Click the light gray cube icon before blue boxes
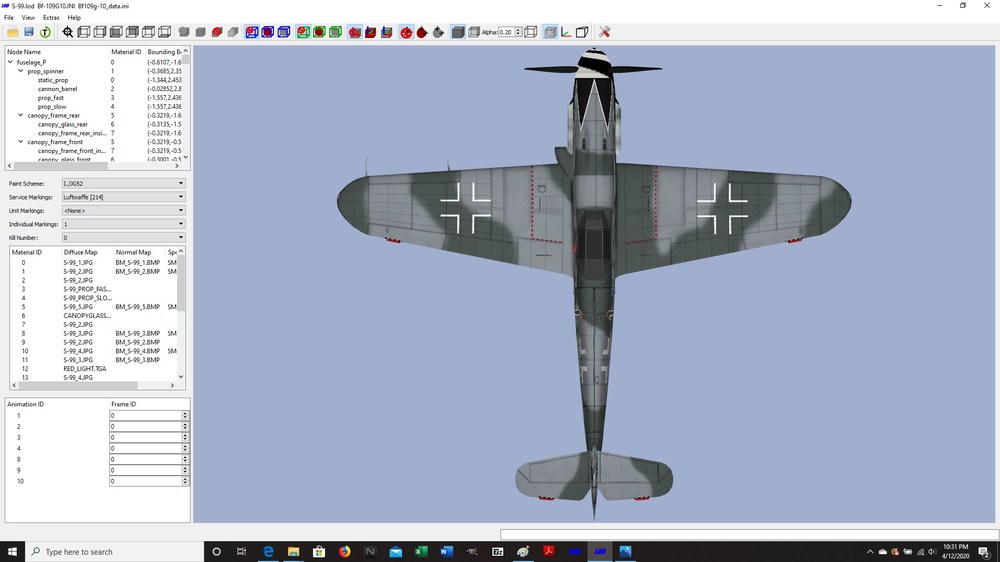1000x562 pixels. click(x=233, y=32)
